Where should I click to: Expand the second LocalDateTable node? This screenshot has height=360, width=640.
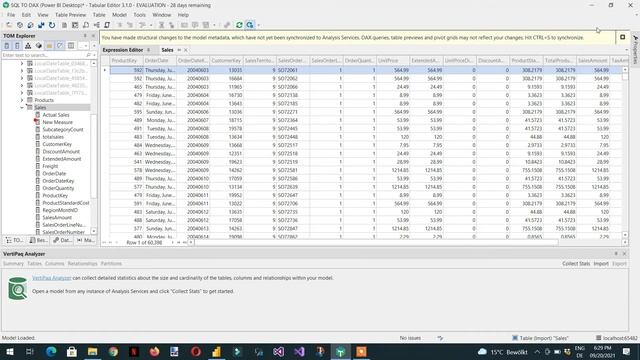[x=22, y=71]
